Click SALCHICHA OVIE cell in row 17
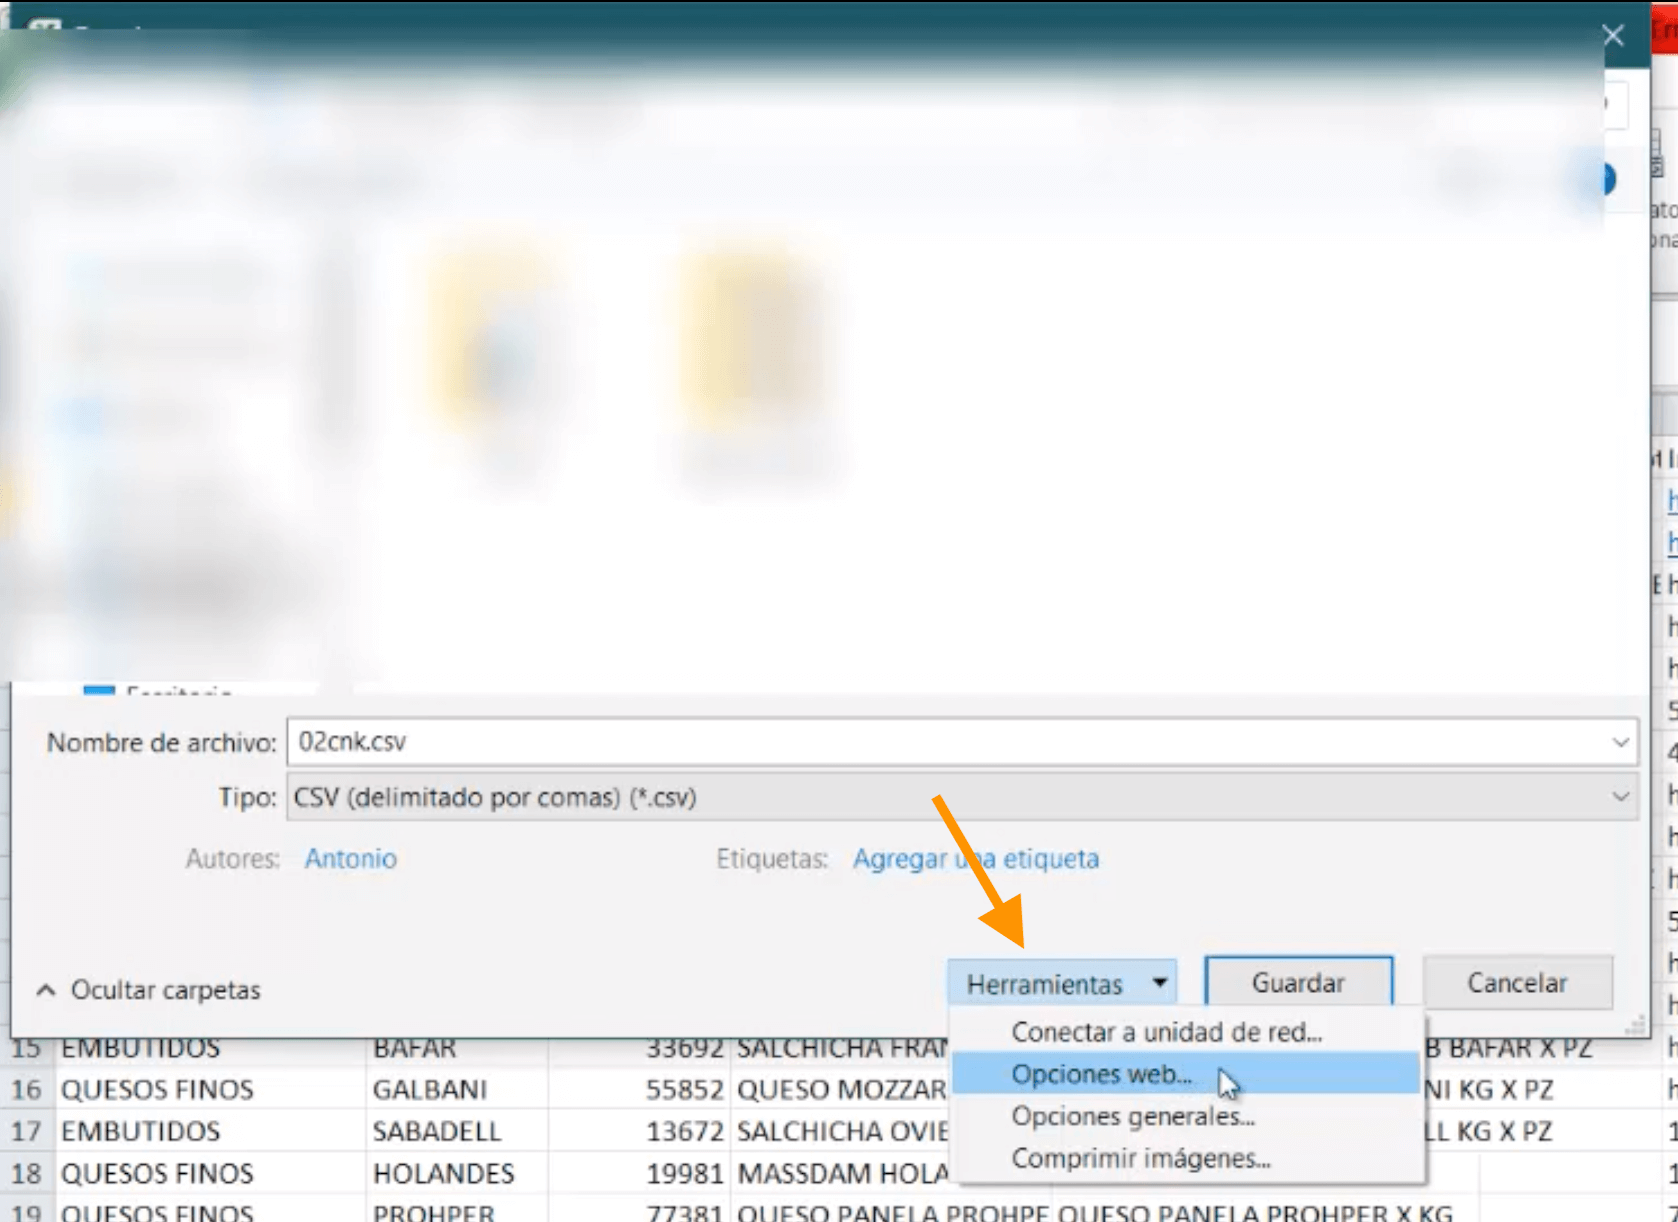The width and height of the screenshot is (1678, 1222). [842, 1131]
